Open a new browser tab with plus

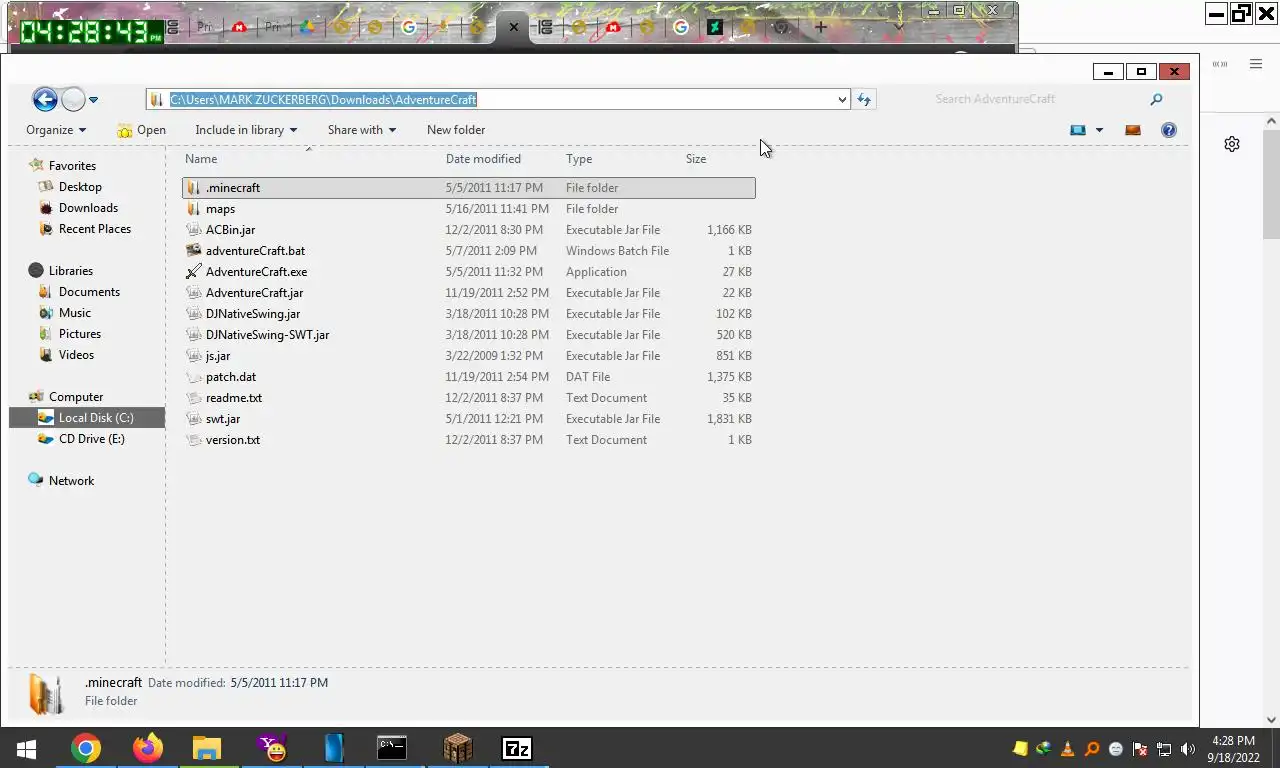coord(820,27)
